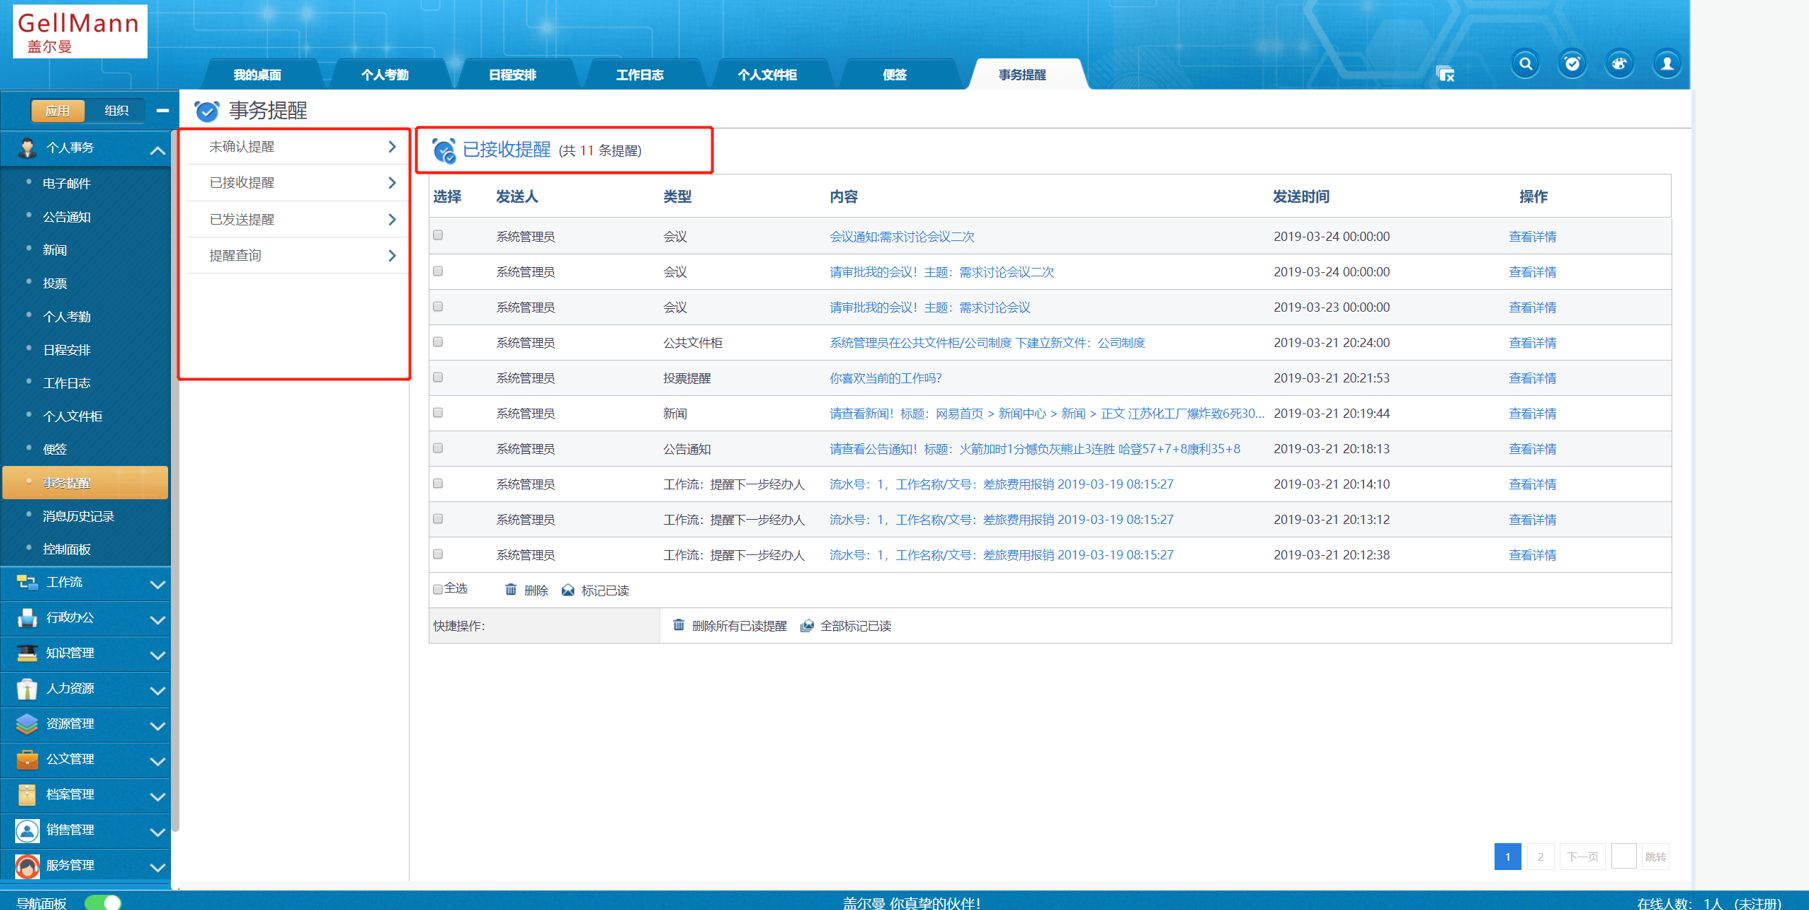The height and width of the screenshot is (910, 1809).
Task: Click the search magnifier icon in header
Action: 1525,64
